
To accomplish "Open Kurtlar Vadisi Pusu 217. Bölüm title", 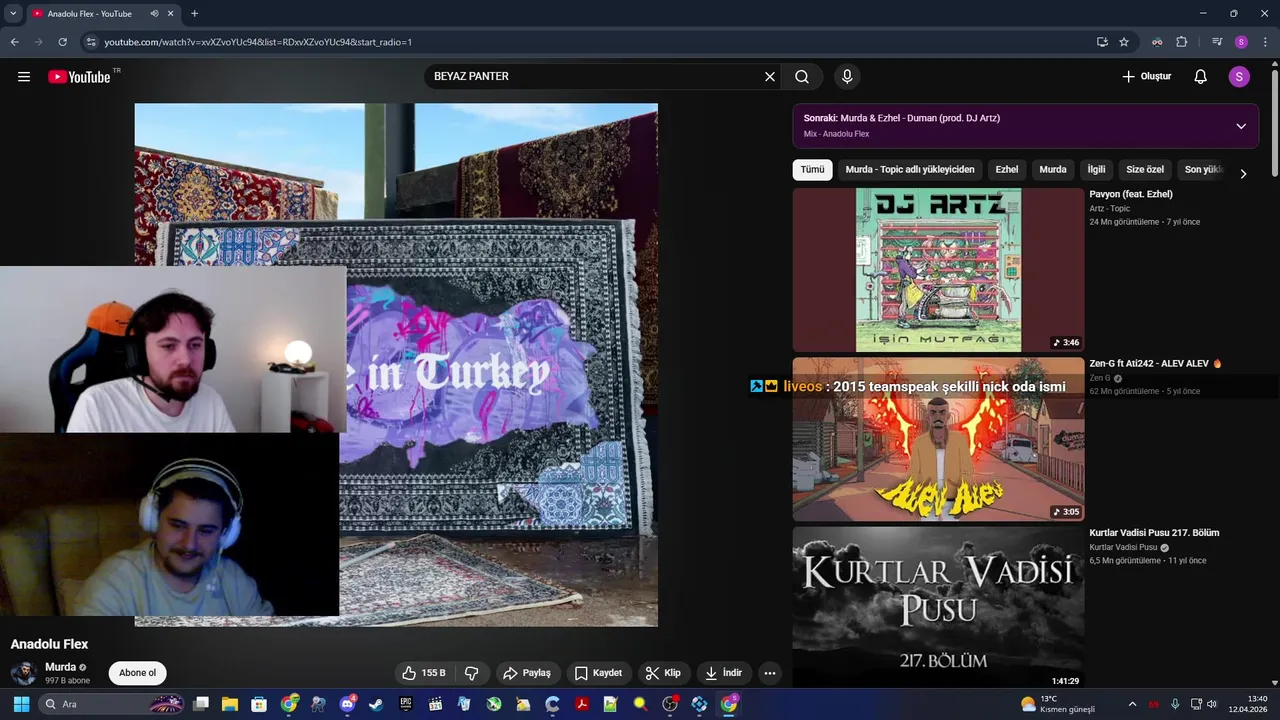I will (1154, 533).
